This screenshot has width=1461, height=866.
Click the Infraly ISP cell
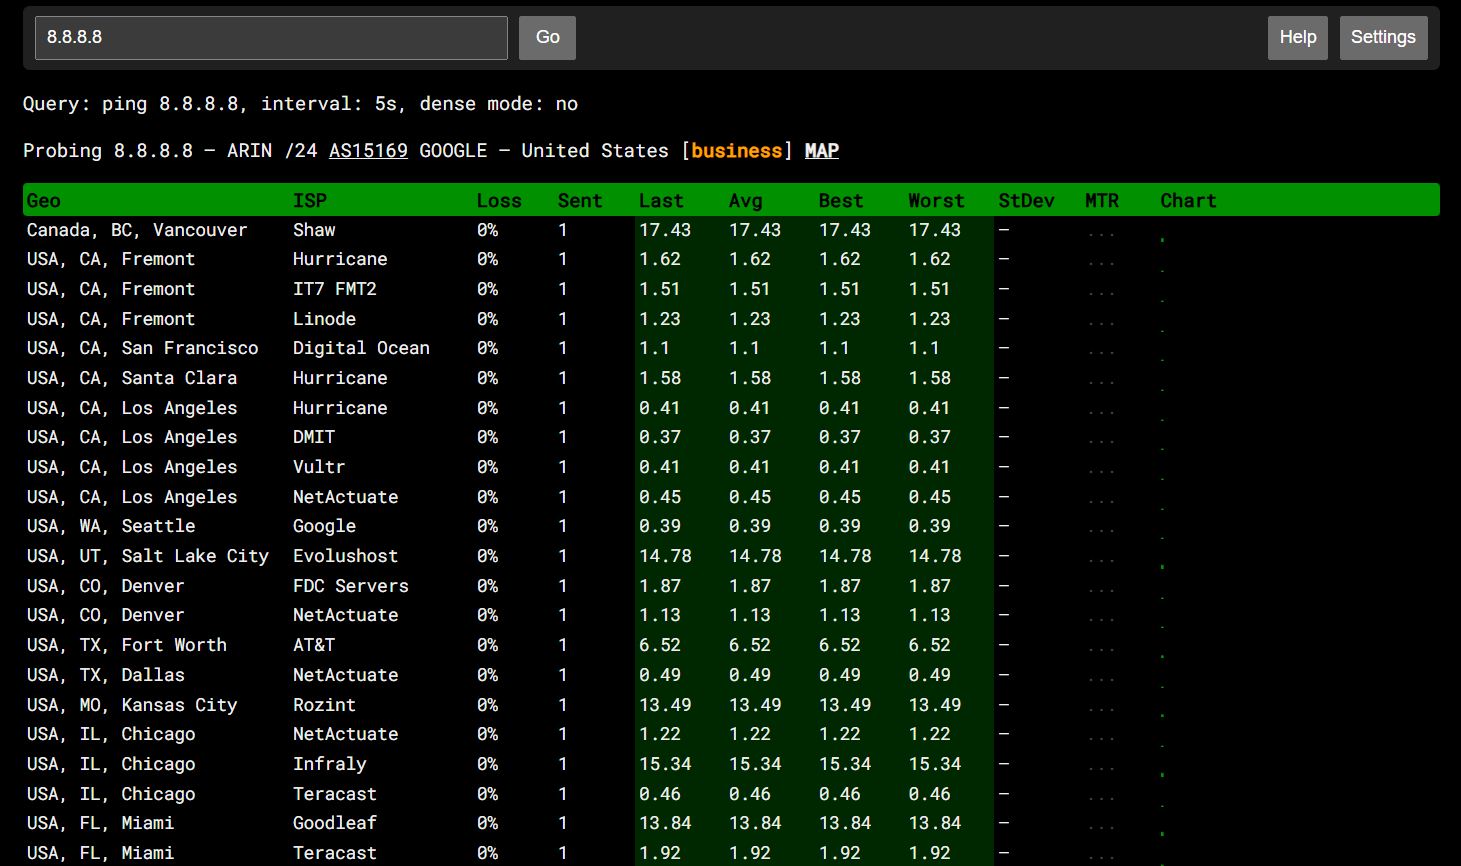pos(330,764)
